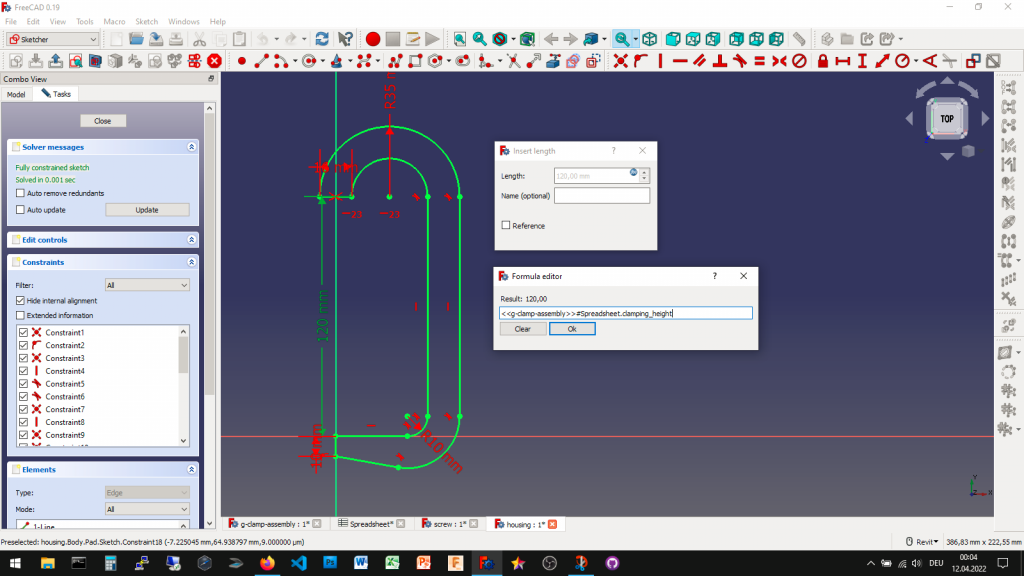Uncheck the Constraint1 checkbox
1024x576 pixels.
coord(24,332)
